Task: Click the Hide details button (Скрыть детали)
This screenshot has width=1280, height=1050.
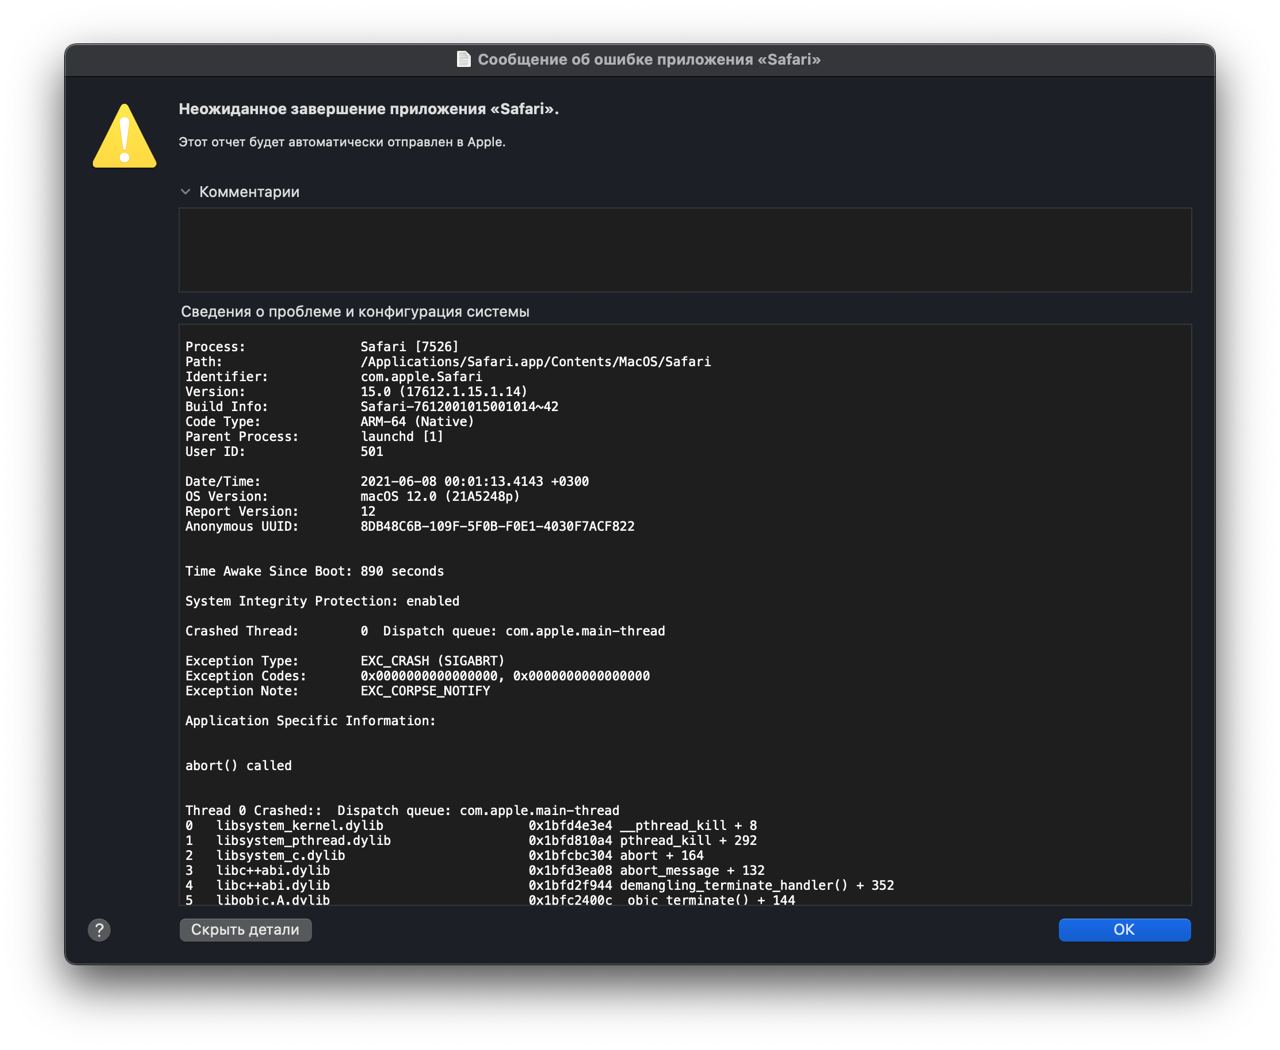Action: tap(245, 930)
